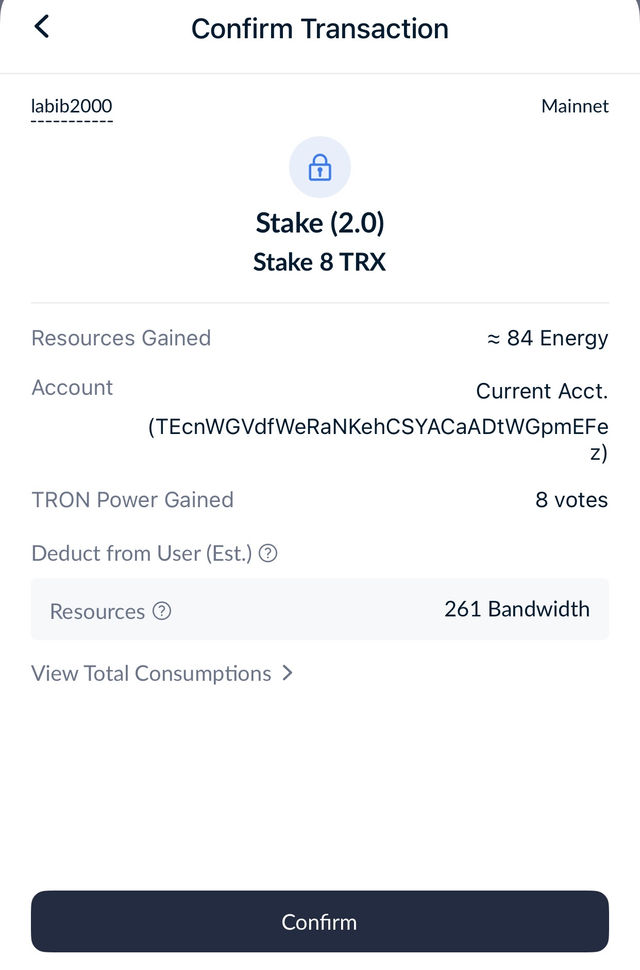This screenshot has width=640, height=970.
Task: Tap the Confirm Transaction title
Action: pos(320,28)
